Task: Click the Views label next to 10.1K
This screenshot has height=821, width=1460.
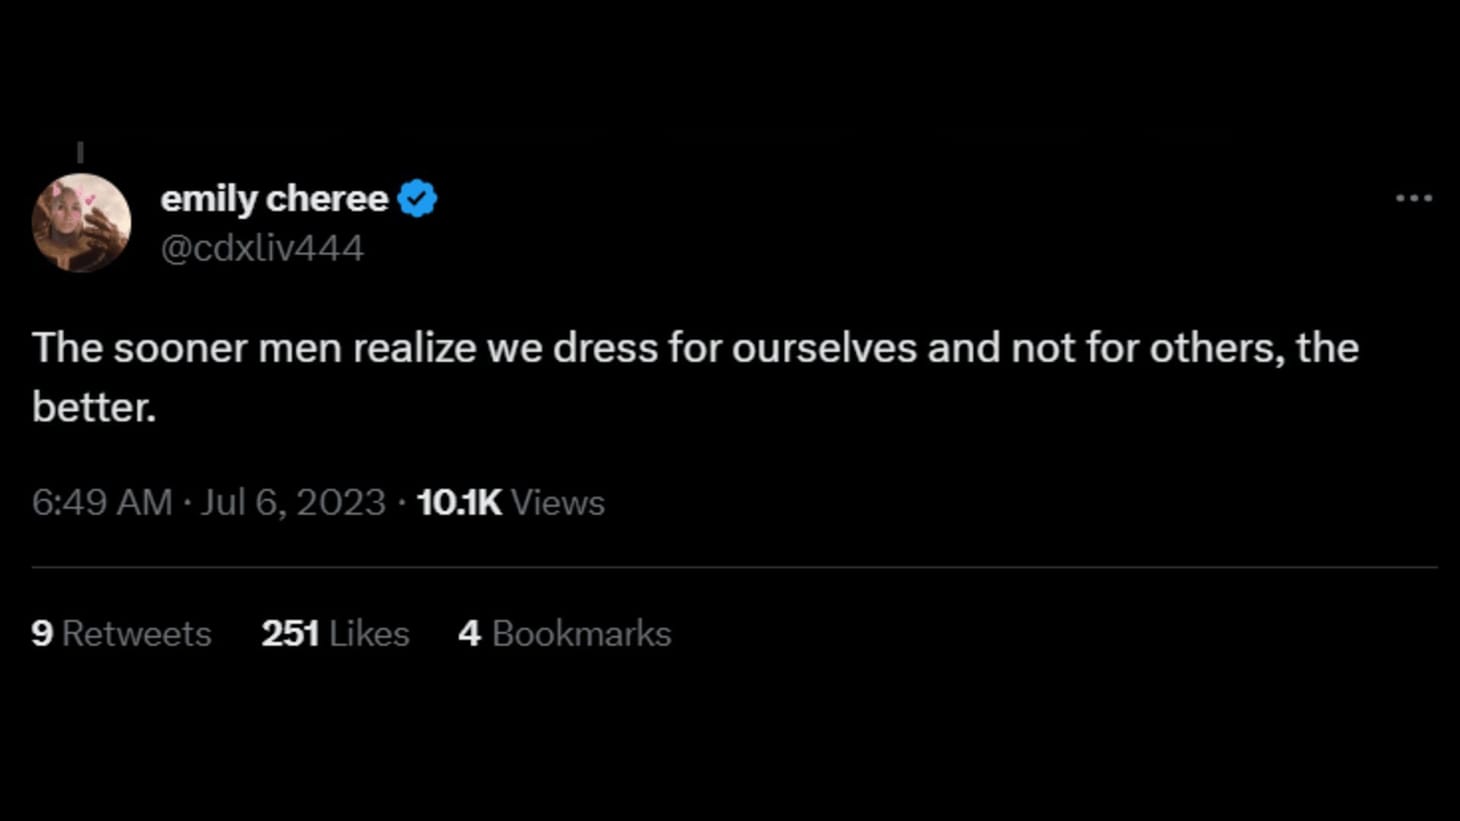Action: coord(558,503)
